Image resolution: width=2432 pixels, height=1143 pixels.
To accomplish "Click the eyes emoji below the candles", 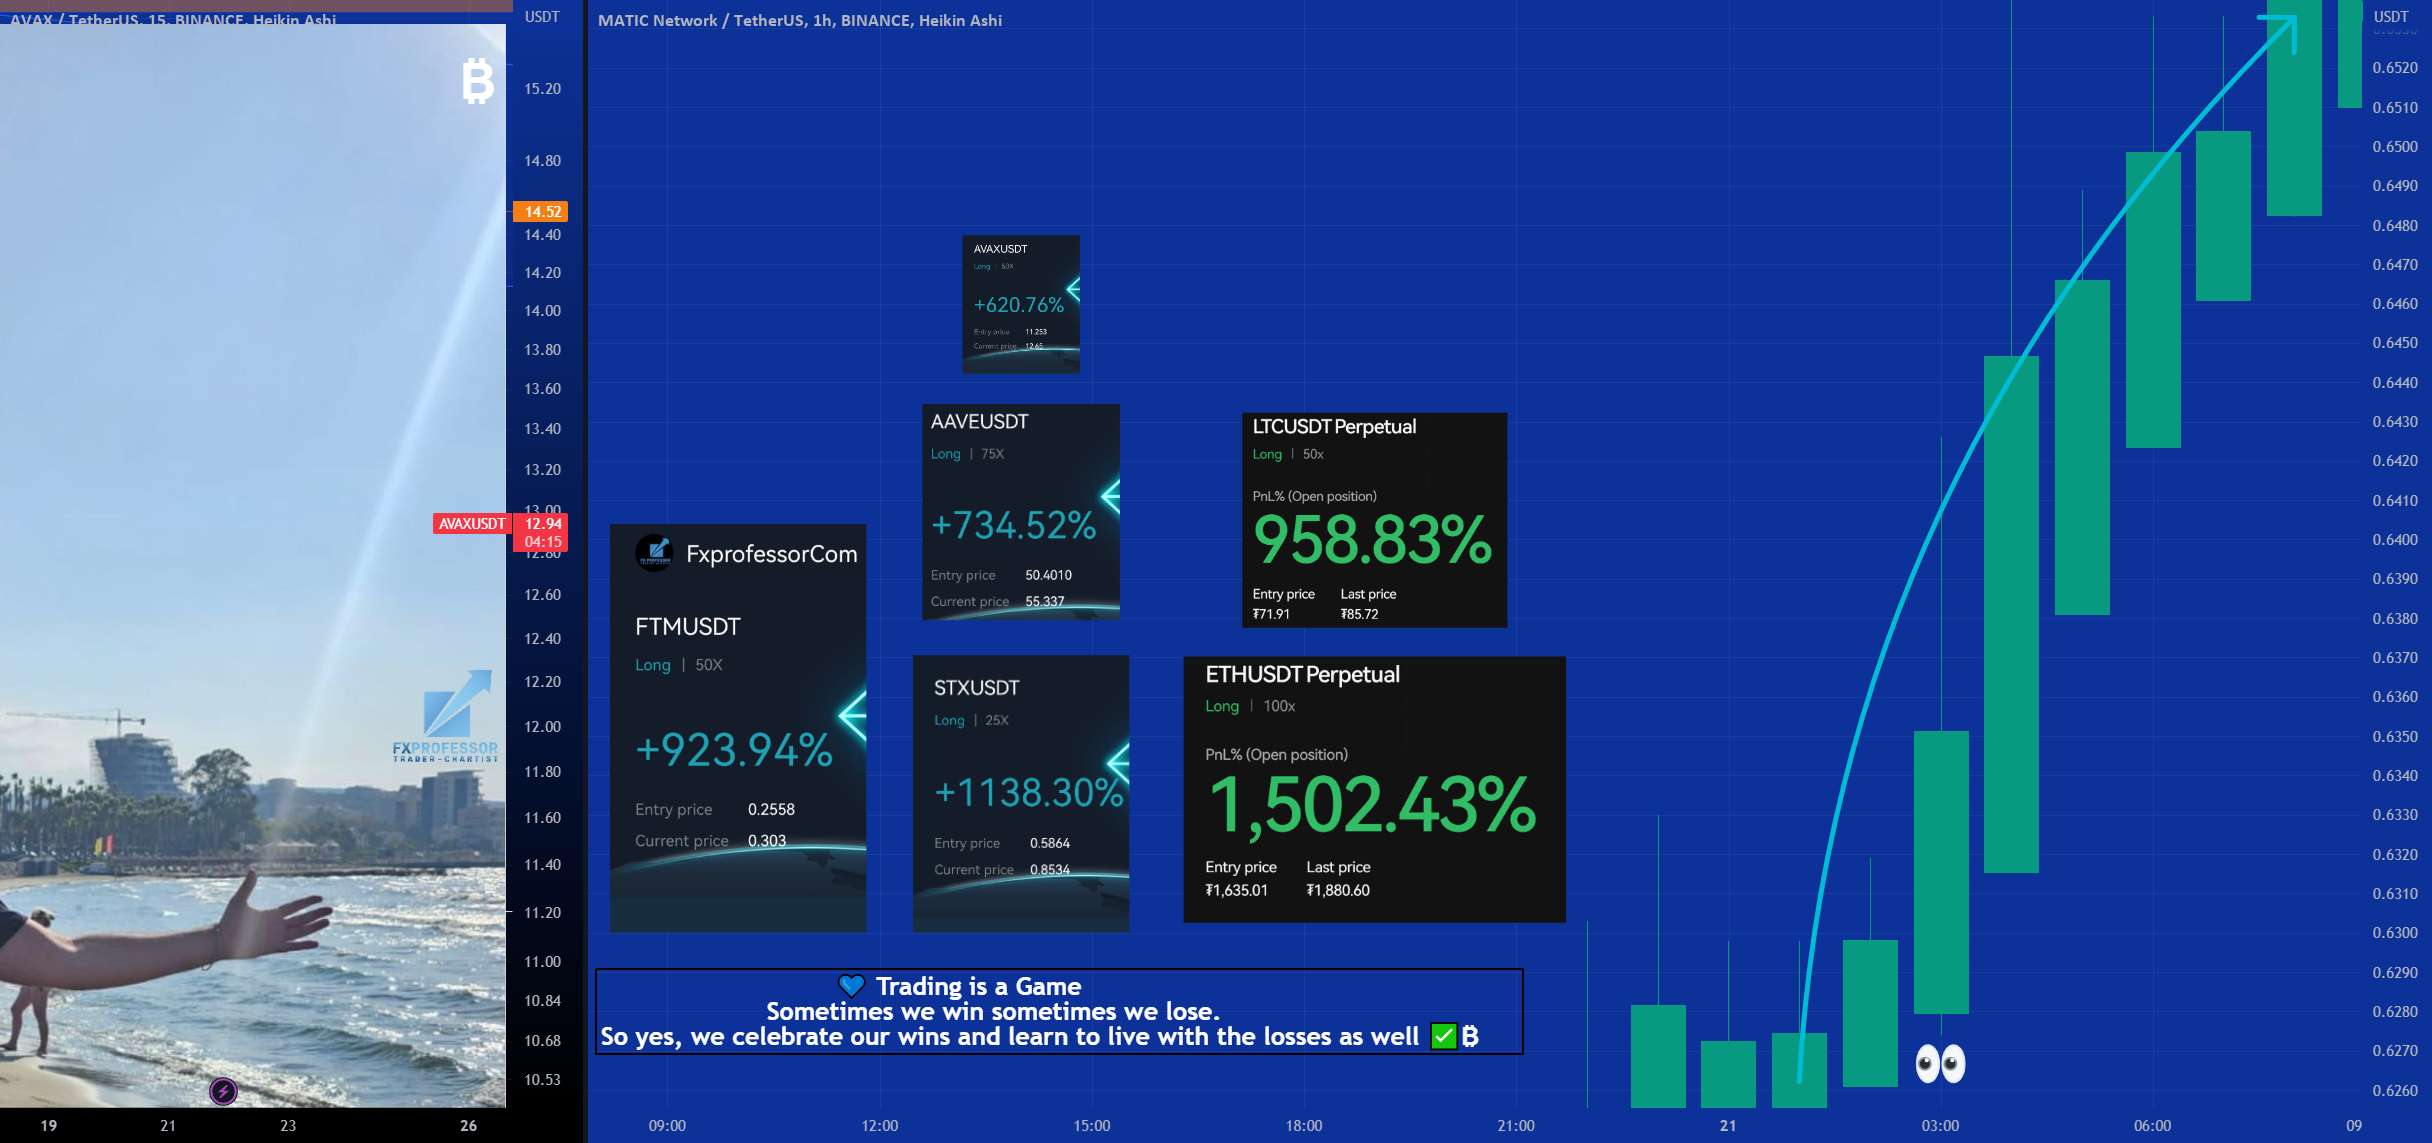I will [1940, 1063].
